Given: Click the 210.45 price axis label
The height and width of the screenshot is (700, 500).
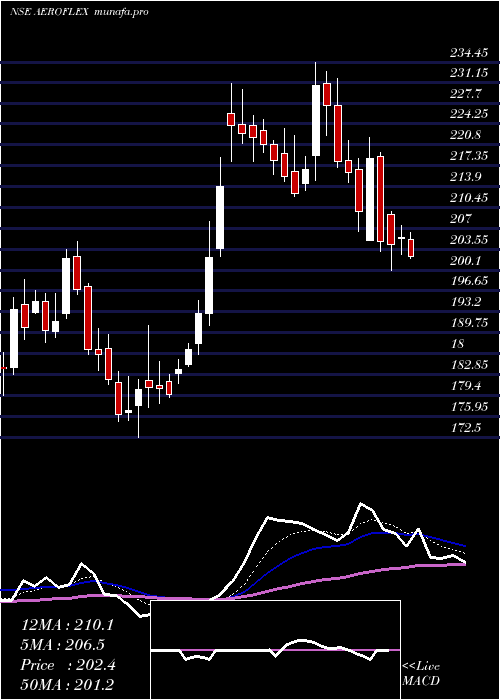Looking at the screenshot, I should 469,197.
